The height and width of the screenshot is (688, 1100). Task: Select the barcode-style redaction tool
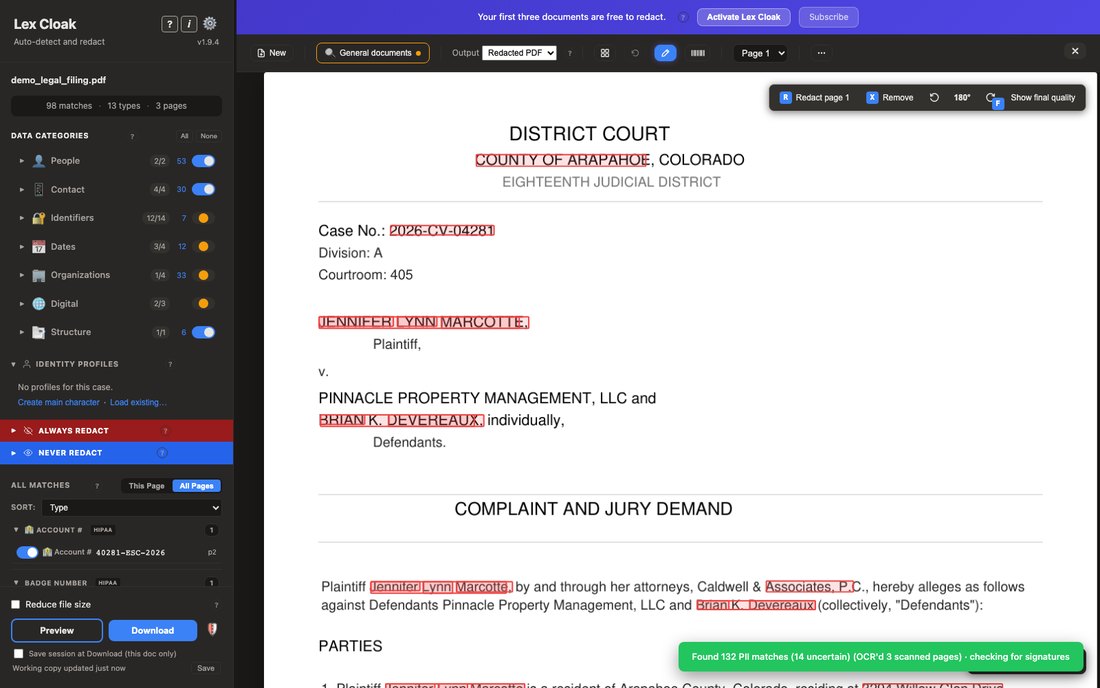[697, 53]
